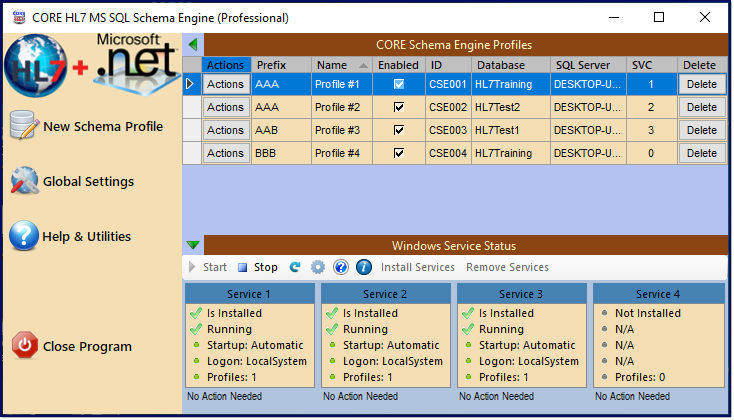Click the Stop label in service toolbar

(x=265, y=267)
